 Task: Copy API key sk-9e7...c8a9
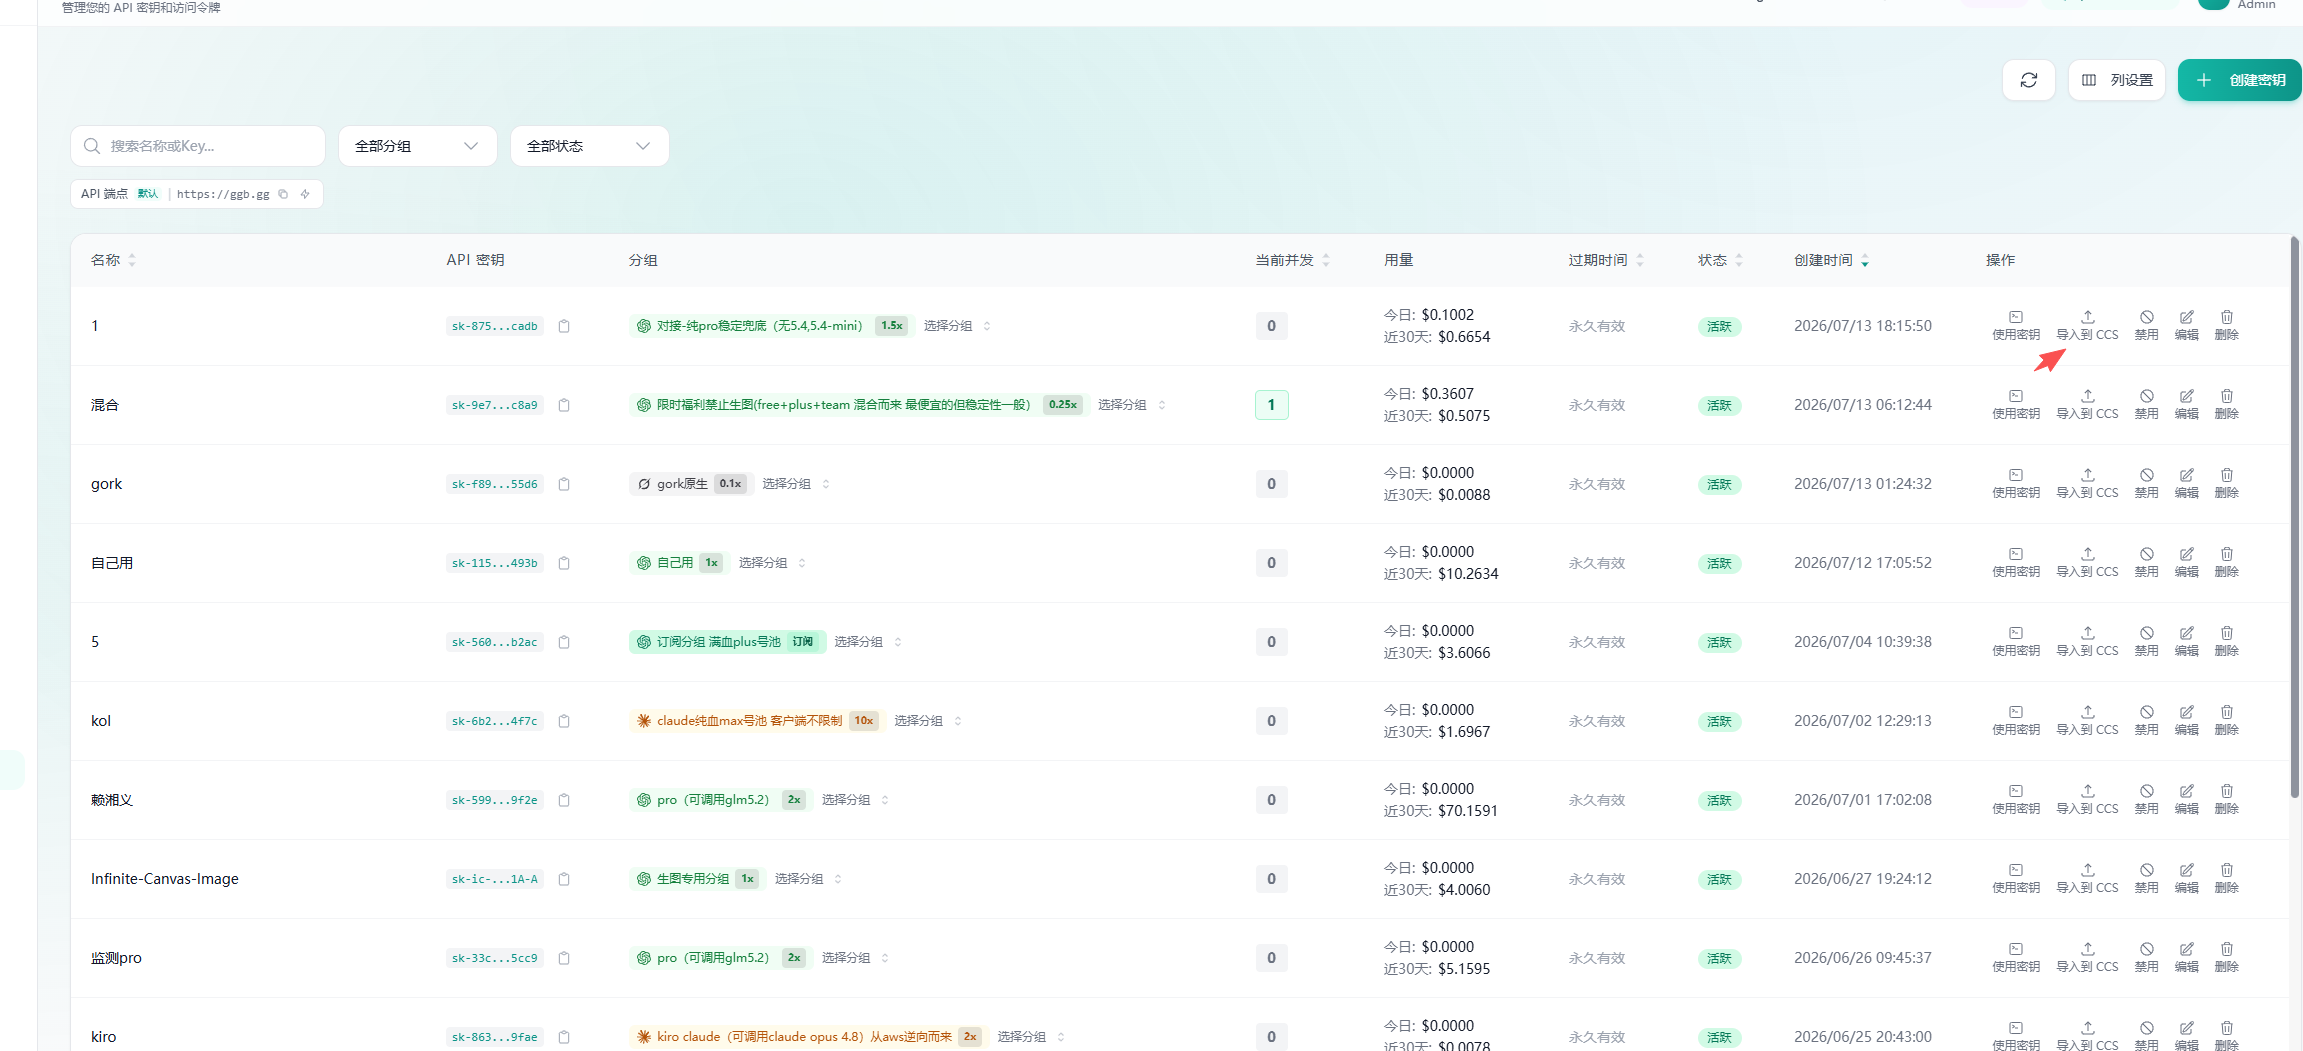564,405
